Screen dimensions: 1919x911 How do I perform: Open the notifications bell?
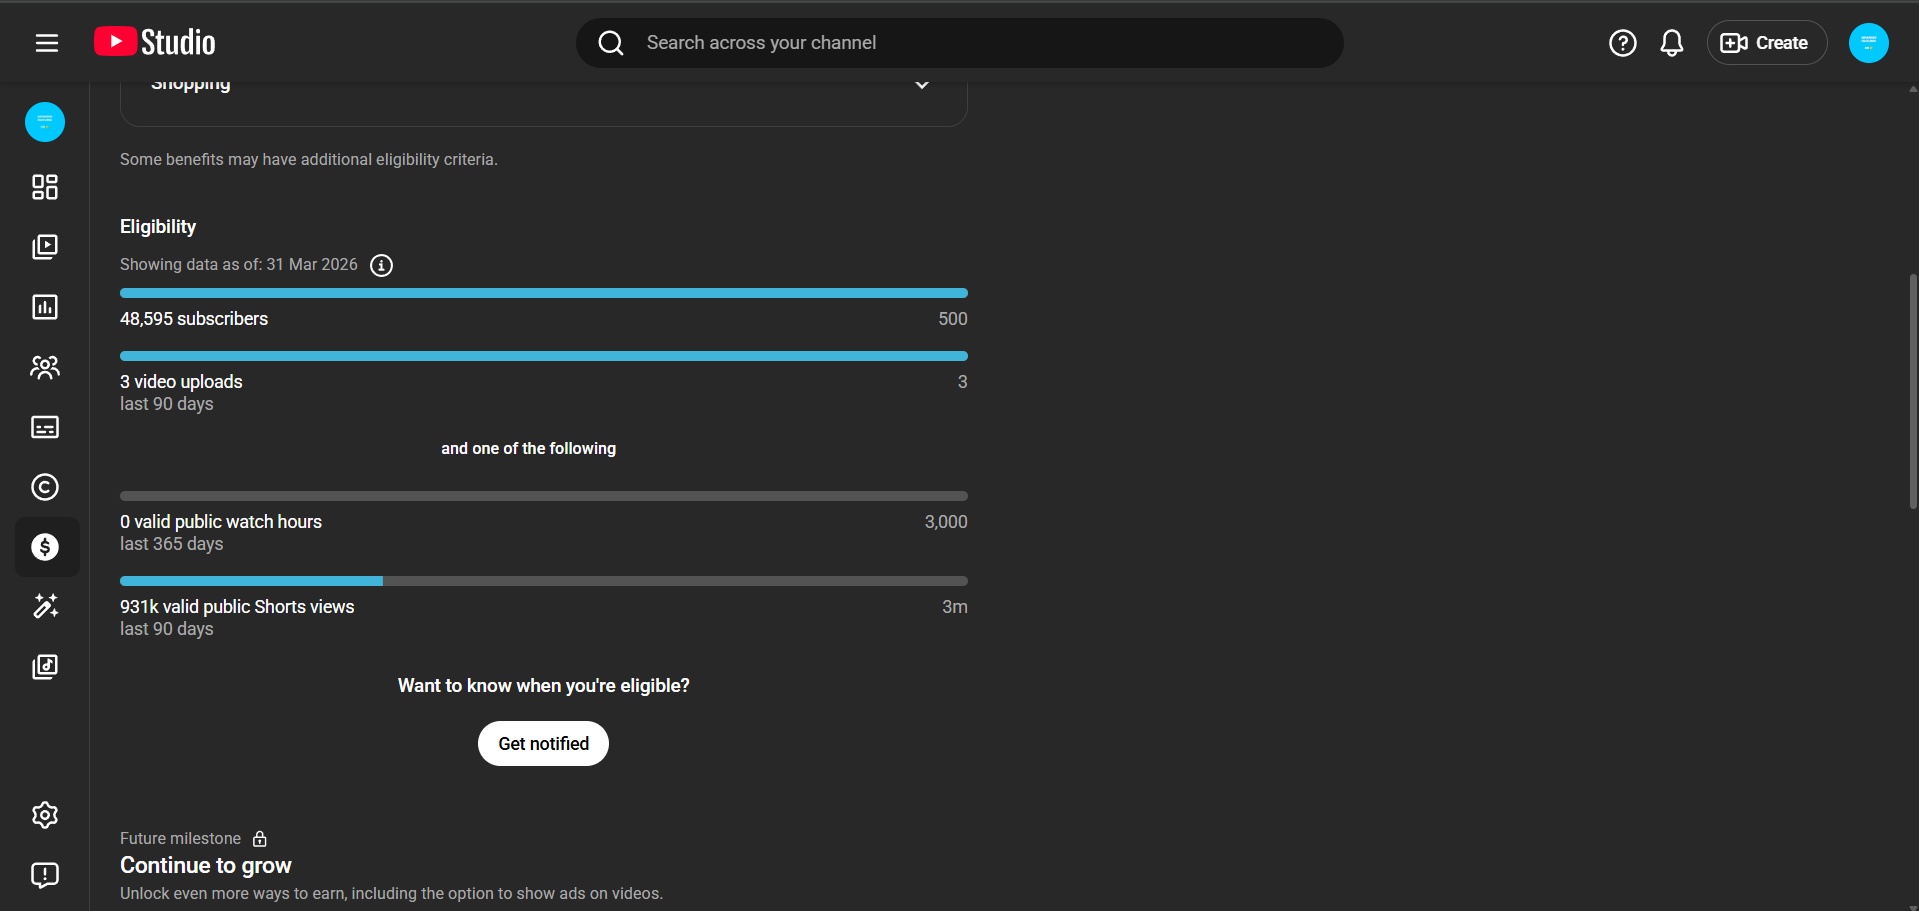(1671, 43)
